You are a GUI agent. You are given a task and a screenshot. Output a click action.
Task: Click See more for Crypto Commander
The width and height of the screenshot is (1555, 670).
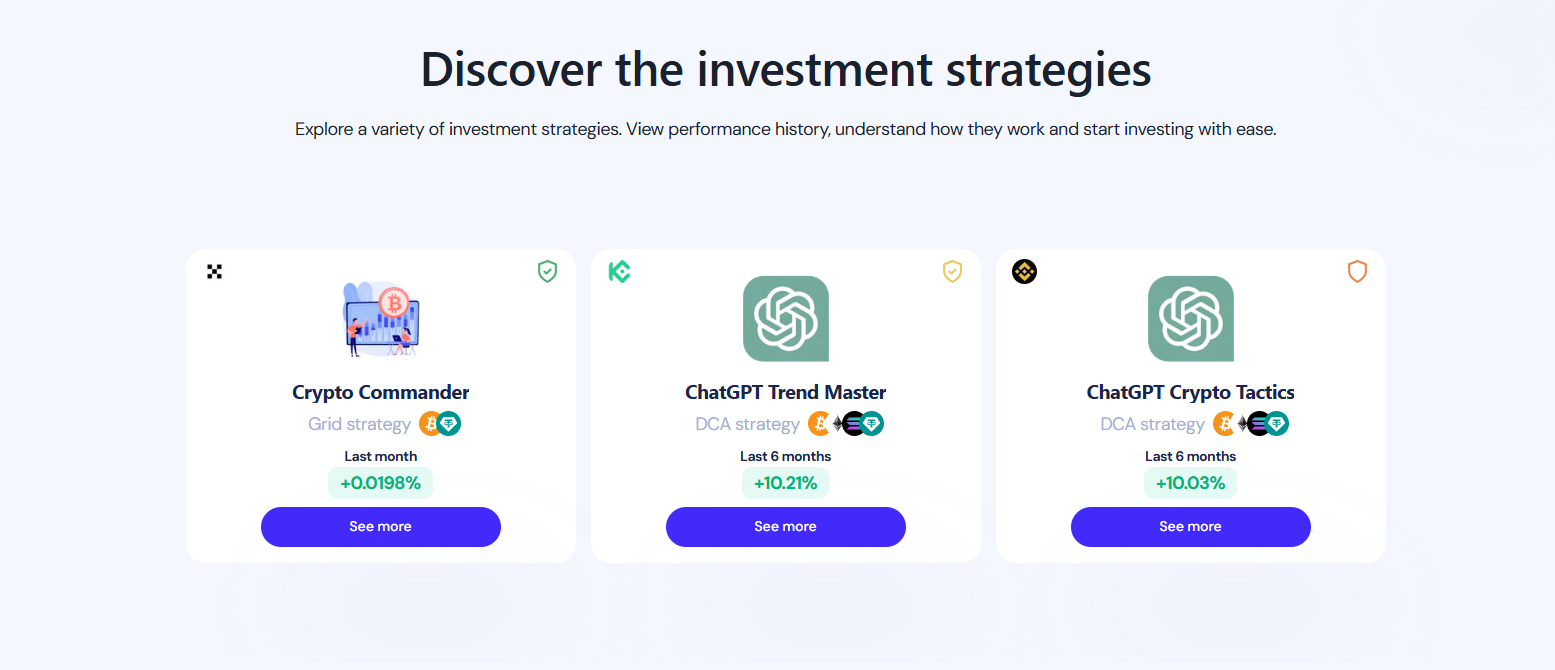click(x=381, y=527)
